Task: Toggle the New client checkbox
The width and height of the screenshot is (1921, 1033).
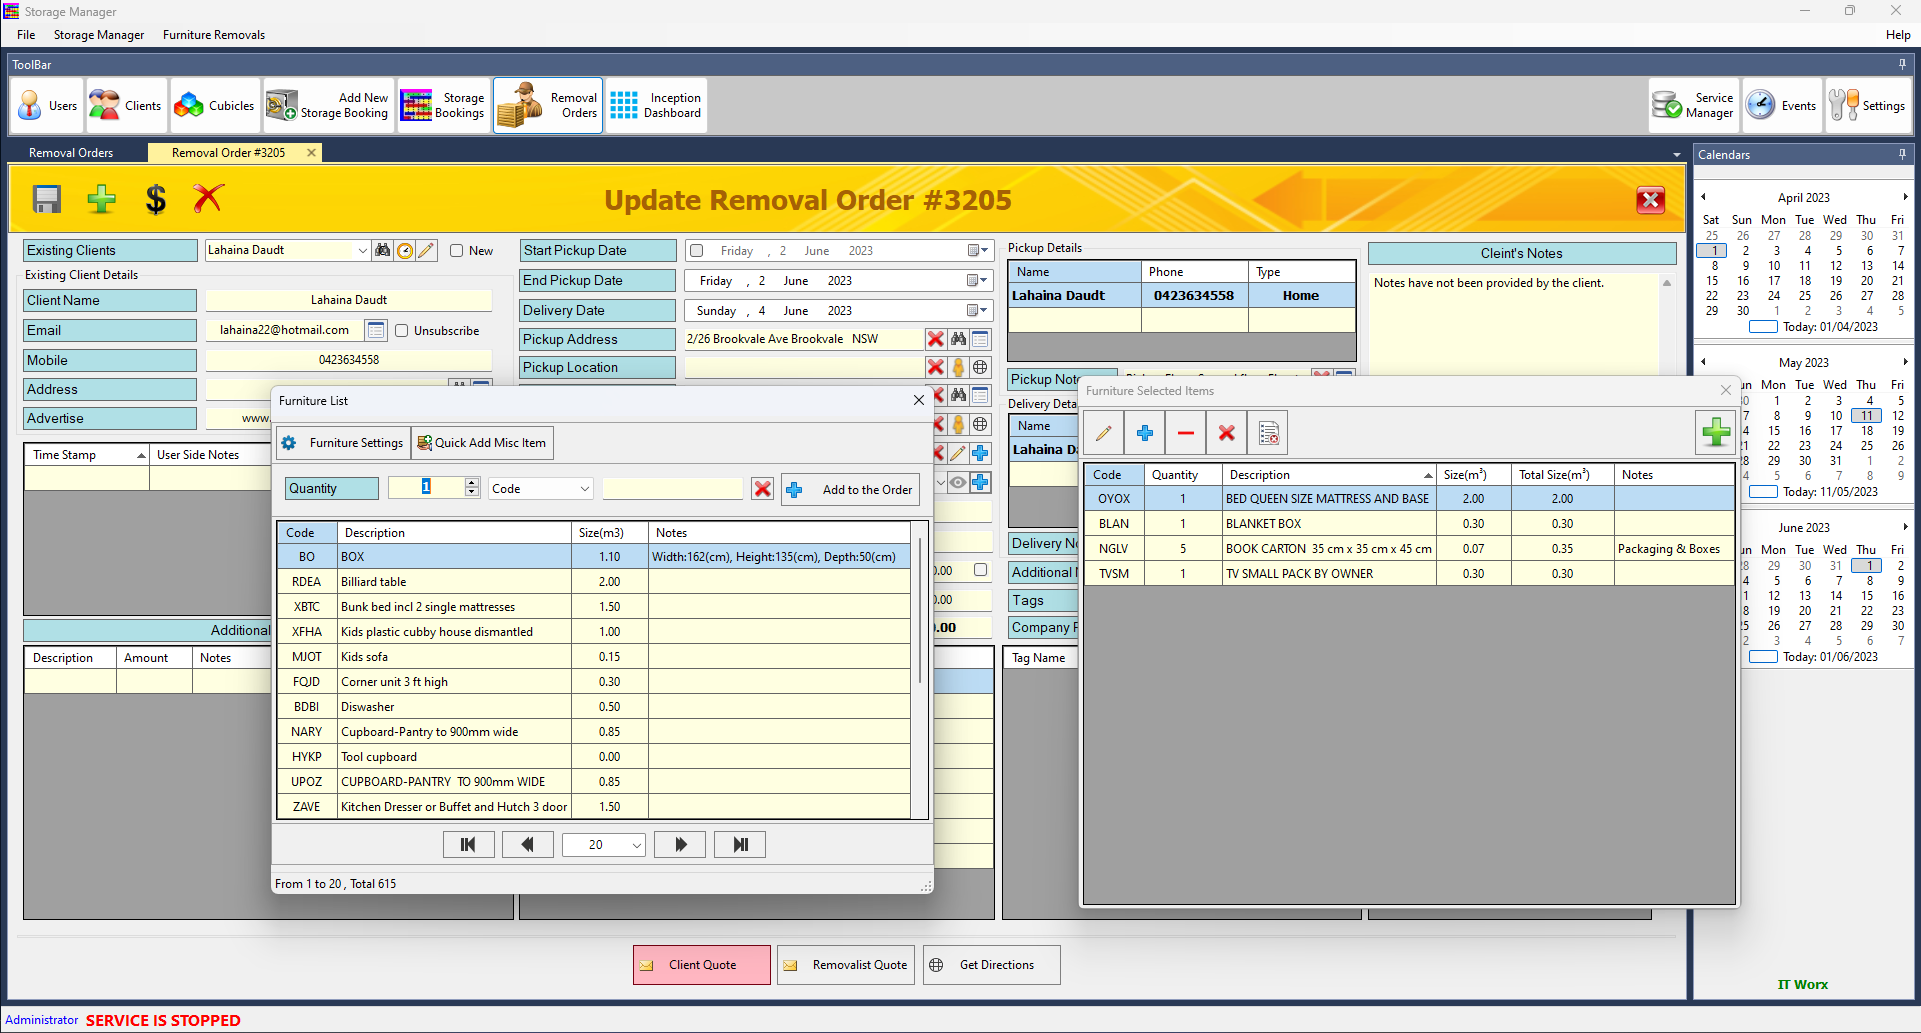Action: pyautogui.click(x=457, y=251)
